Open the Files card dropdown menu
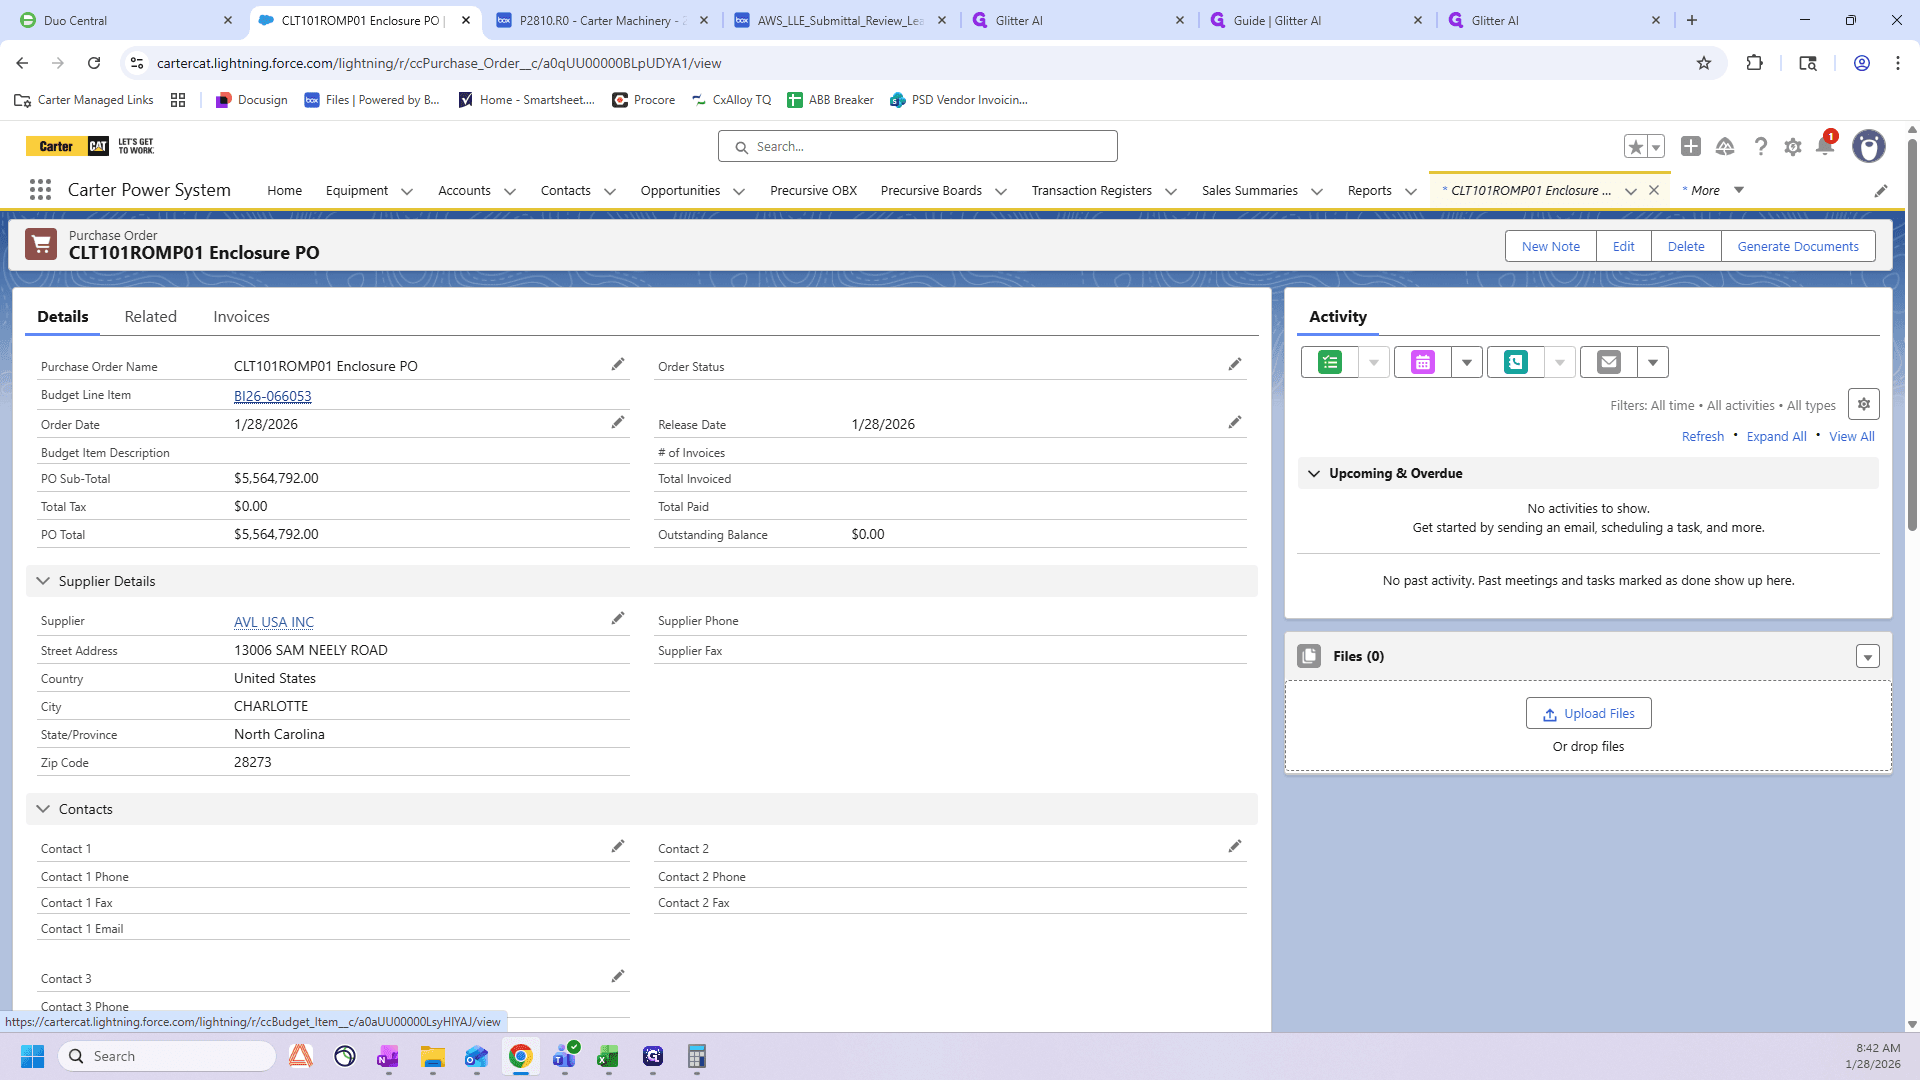1920x1080 pixels. (1867, 657)
